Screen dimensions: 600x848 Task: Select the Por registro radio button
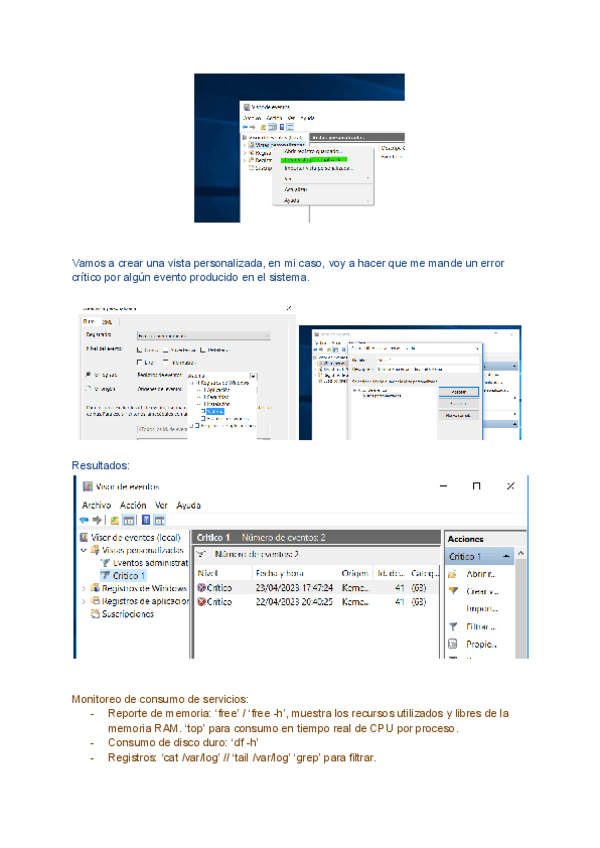click(88, 374)
